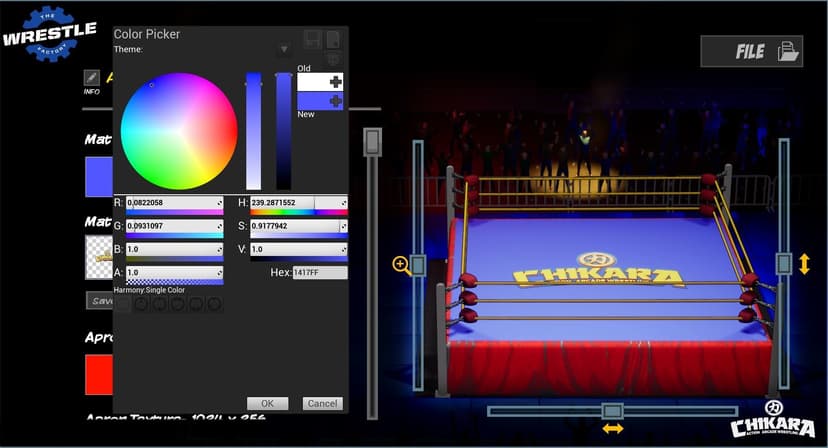Click the camera tilt slider handle
Viewport: 828px width, 448px height.
click(784, 264)
